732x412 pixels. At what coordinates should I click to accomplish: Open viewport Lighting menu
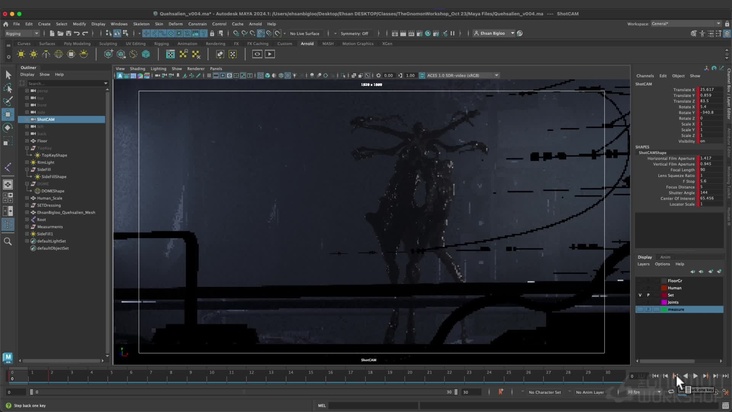(x=158, y=69)
